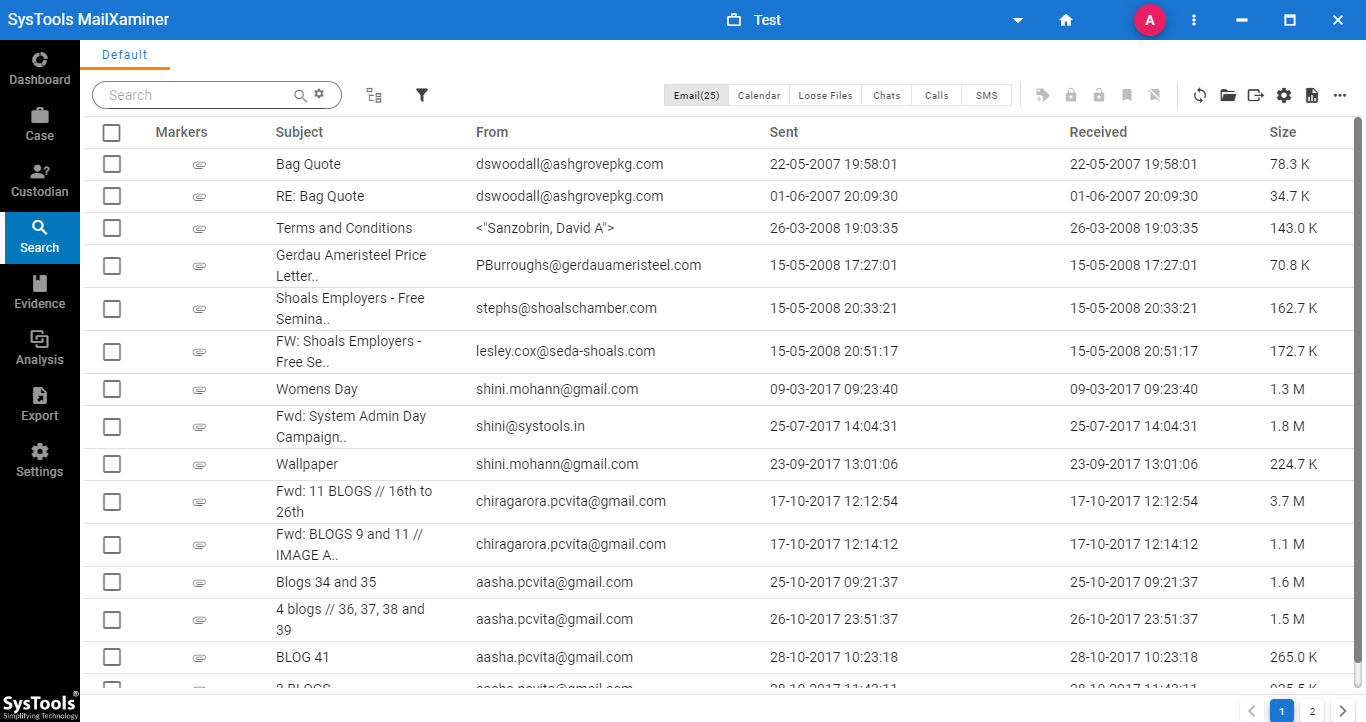Screen dimensions: 1366x722
Task: Open the Loose Files tab
Action: click(826, 95)
